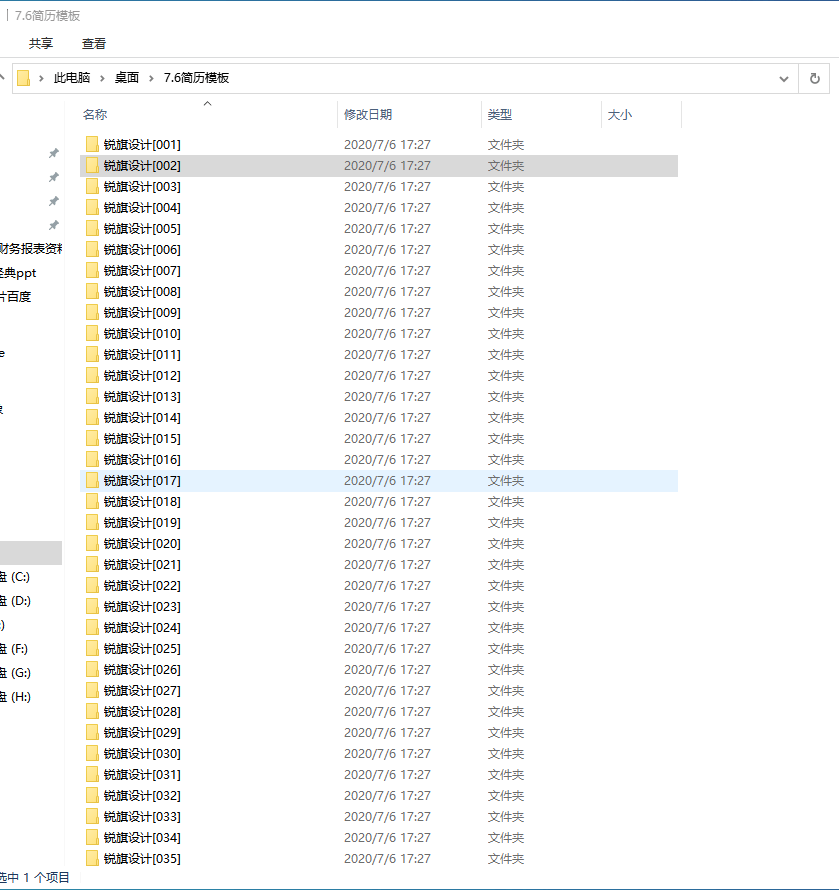Click the refresh icon beside address bar
Image resolution: width=839 pixels, height=890 pixels.
pos(815,78)
